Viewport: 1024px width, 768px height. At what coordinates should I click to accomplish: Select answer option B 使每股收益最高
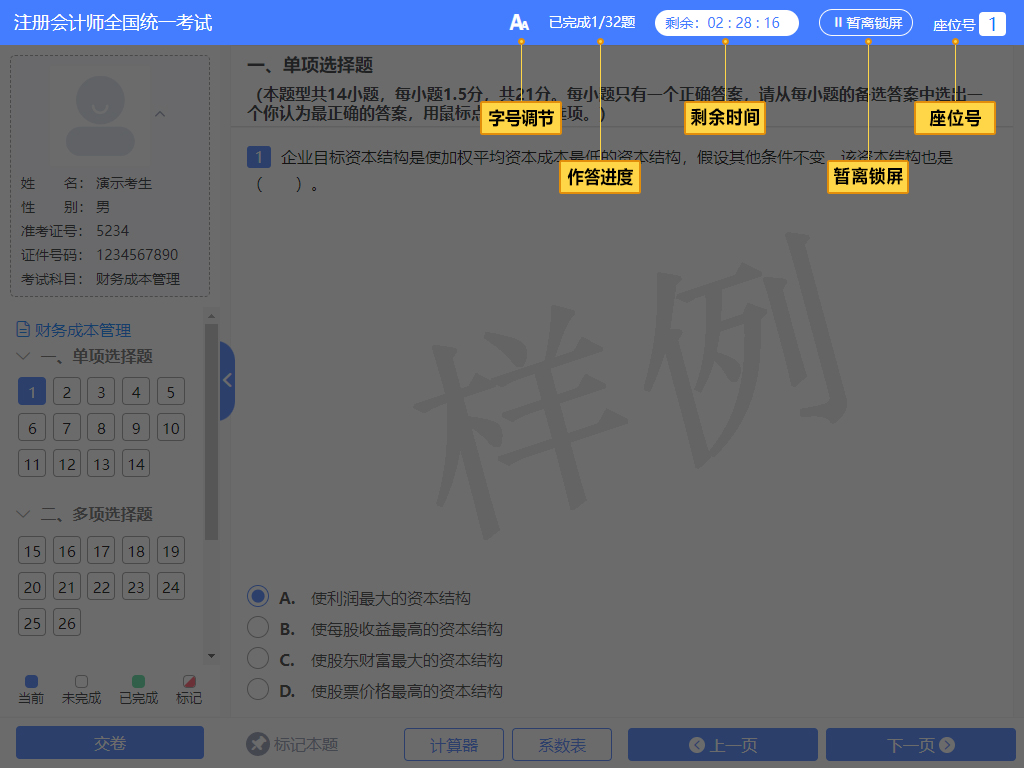pos(257,628)
